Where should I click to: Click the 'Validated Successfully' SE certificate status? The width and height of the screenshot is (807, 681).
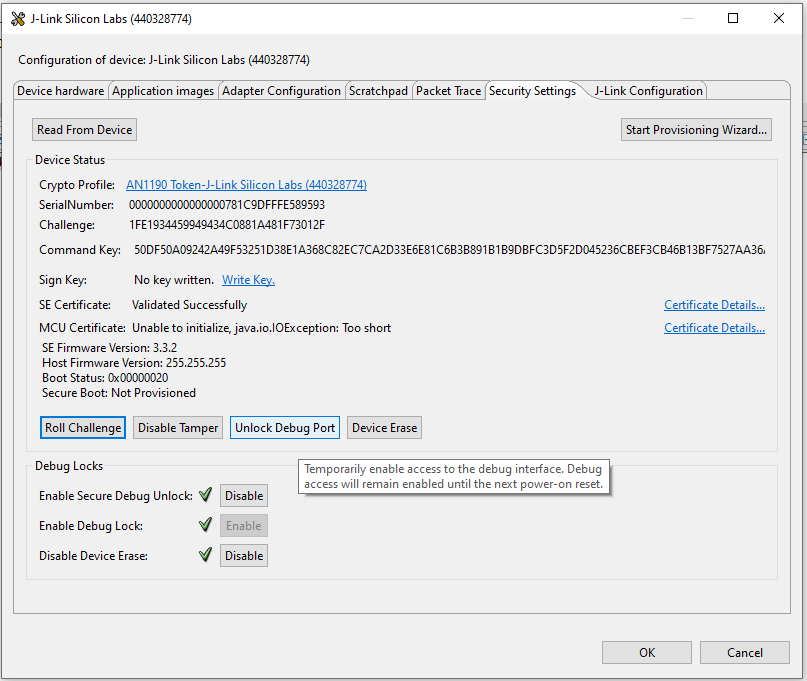(189, 305)
